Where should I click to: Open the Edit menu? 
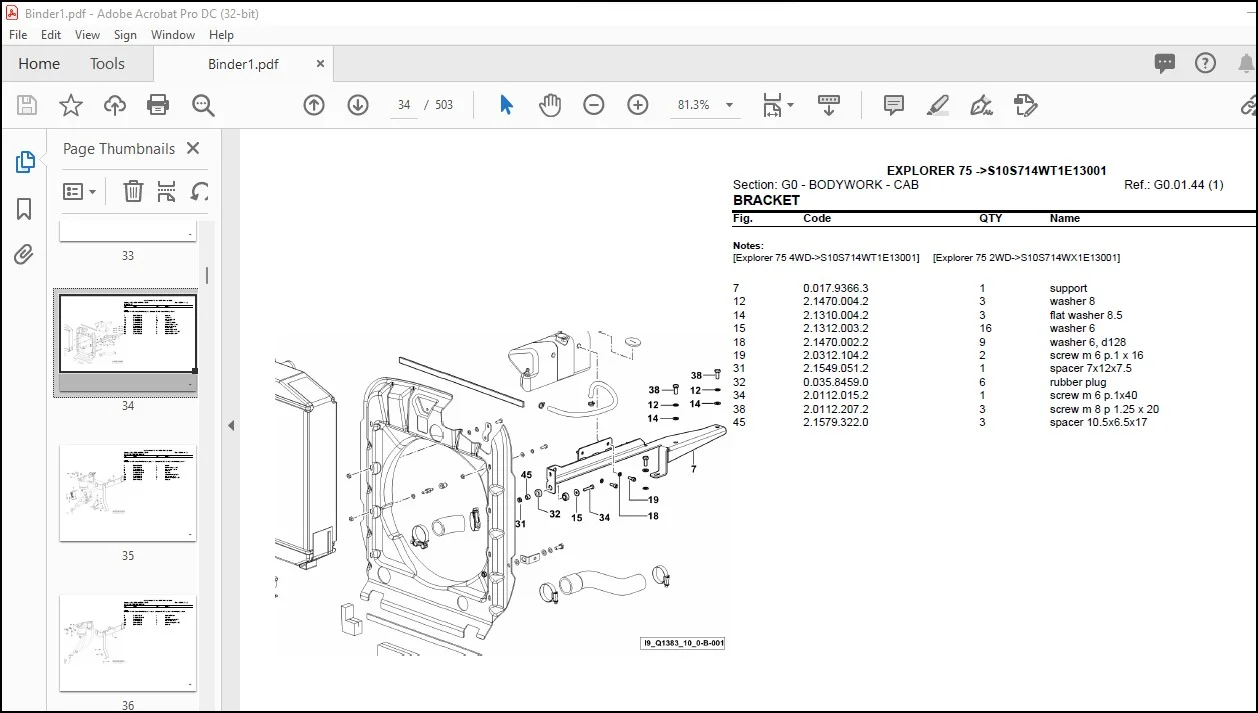[x=51, y=34]
